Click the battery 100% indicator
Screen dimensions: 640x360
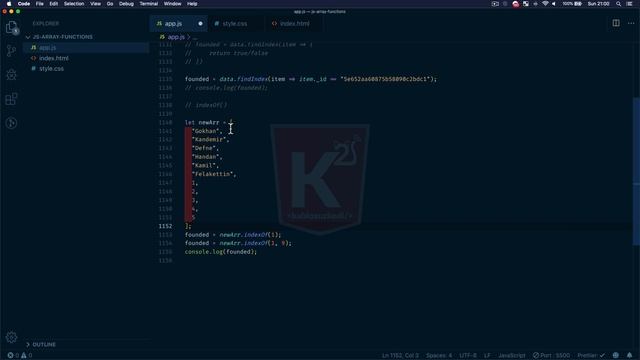[x=572, y=4]
